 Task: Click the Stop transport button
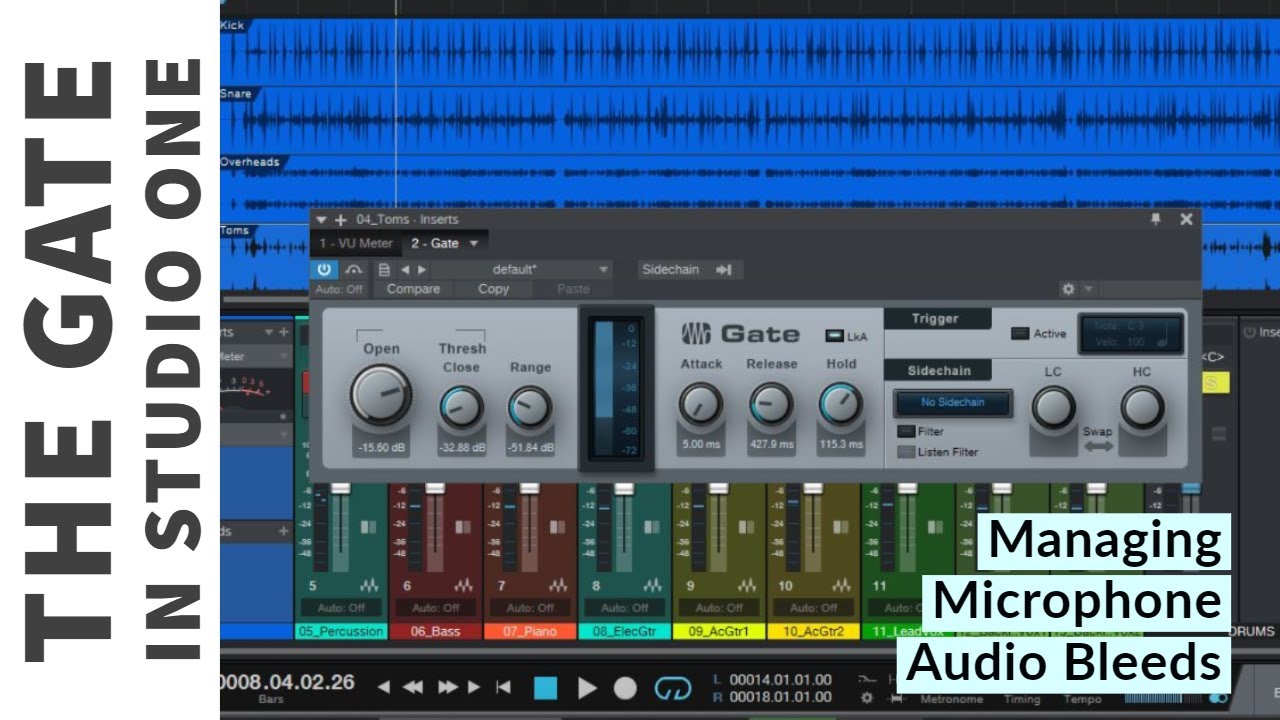(x=545, y=687)
